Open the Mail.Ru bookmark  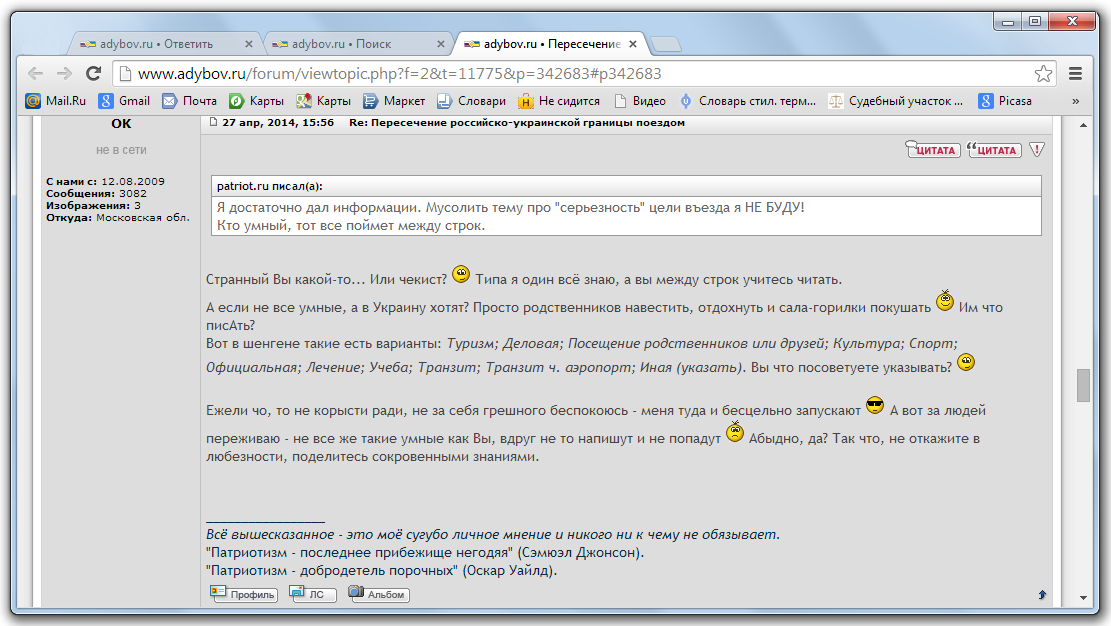coord(57,101)
